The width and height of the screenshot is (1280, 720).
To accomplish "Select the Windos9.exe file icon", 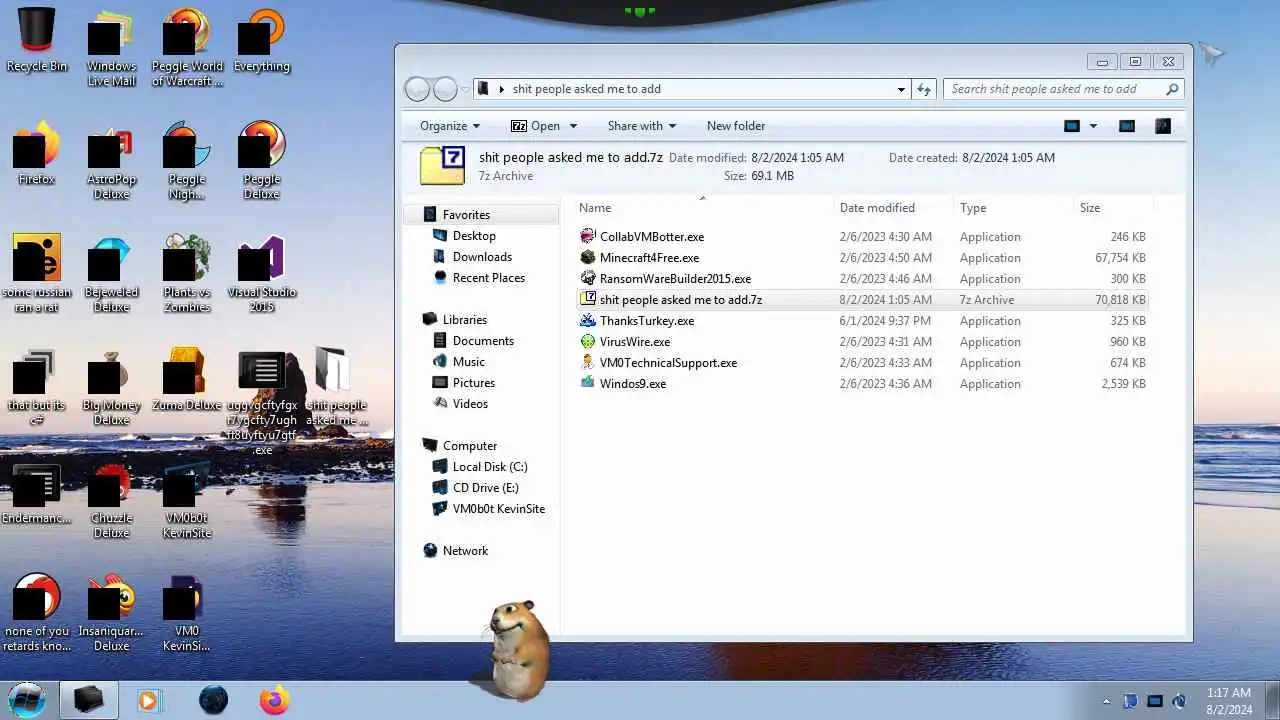I will point(588,384).
